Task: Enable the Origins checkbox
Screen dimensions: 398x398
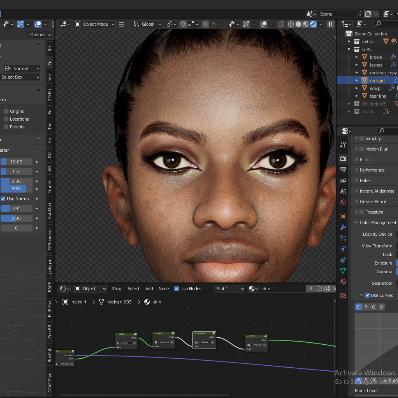Action: point(6,111)
